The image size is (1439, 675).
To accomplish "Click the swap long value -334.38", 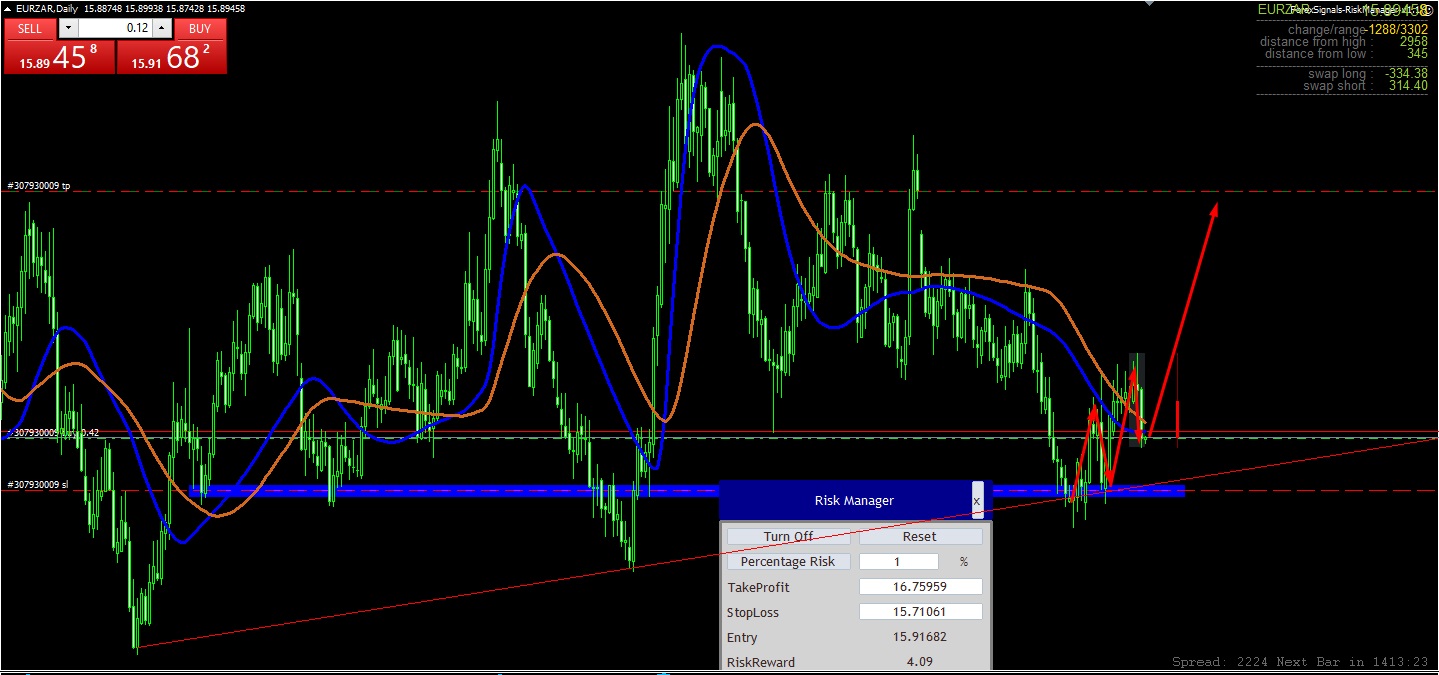I will [1406, 74].
